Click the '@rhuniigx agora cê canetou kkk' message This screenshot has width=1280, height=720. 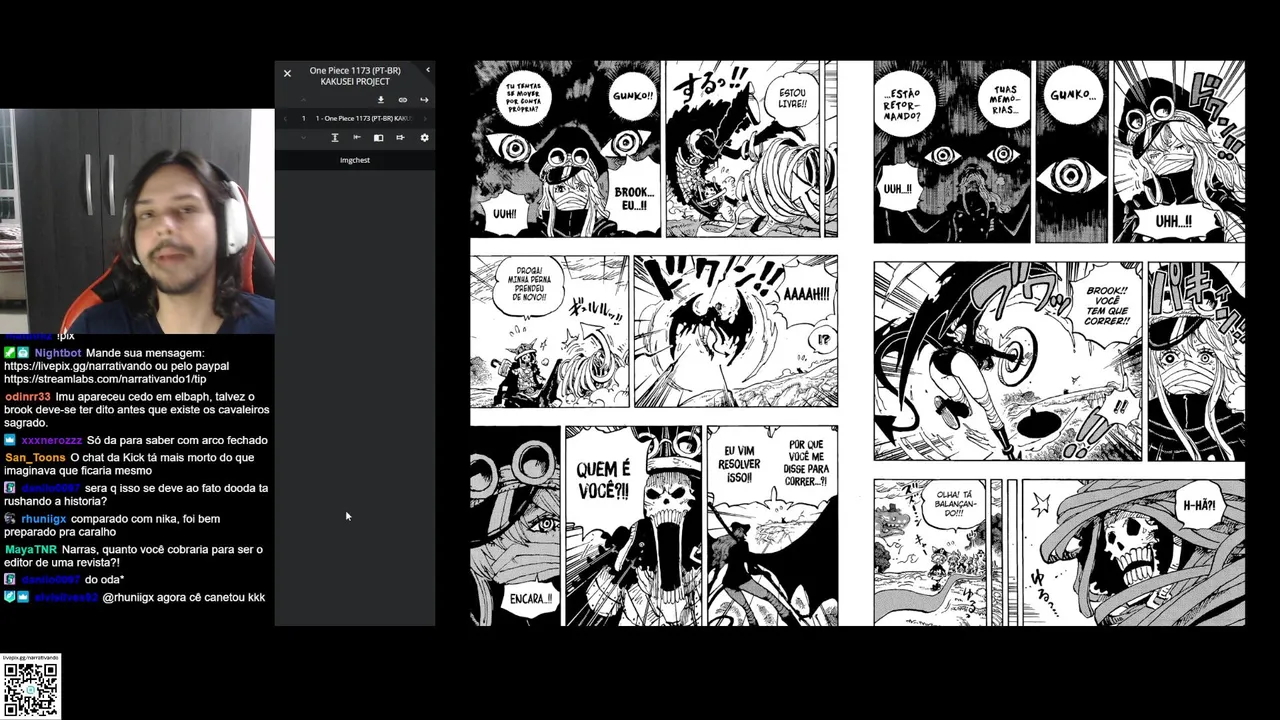[184, 597]
